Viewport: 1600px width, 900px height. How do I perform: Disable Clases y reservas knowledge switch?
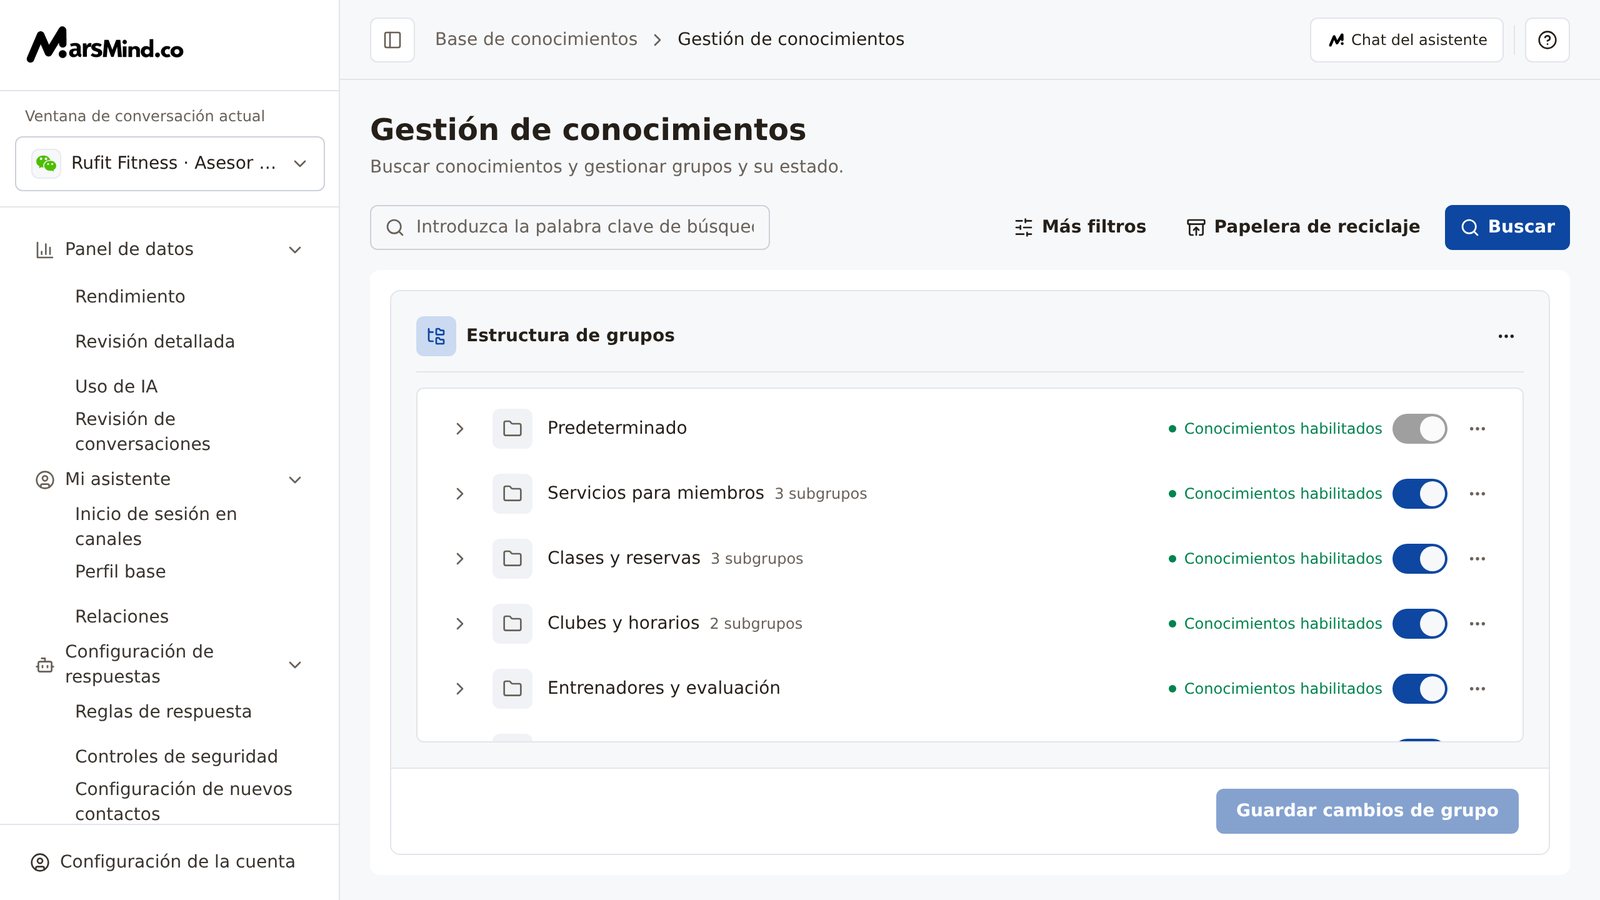(x=1420, y=559)
